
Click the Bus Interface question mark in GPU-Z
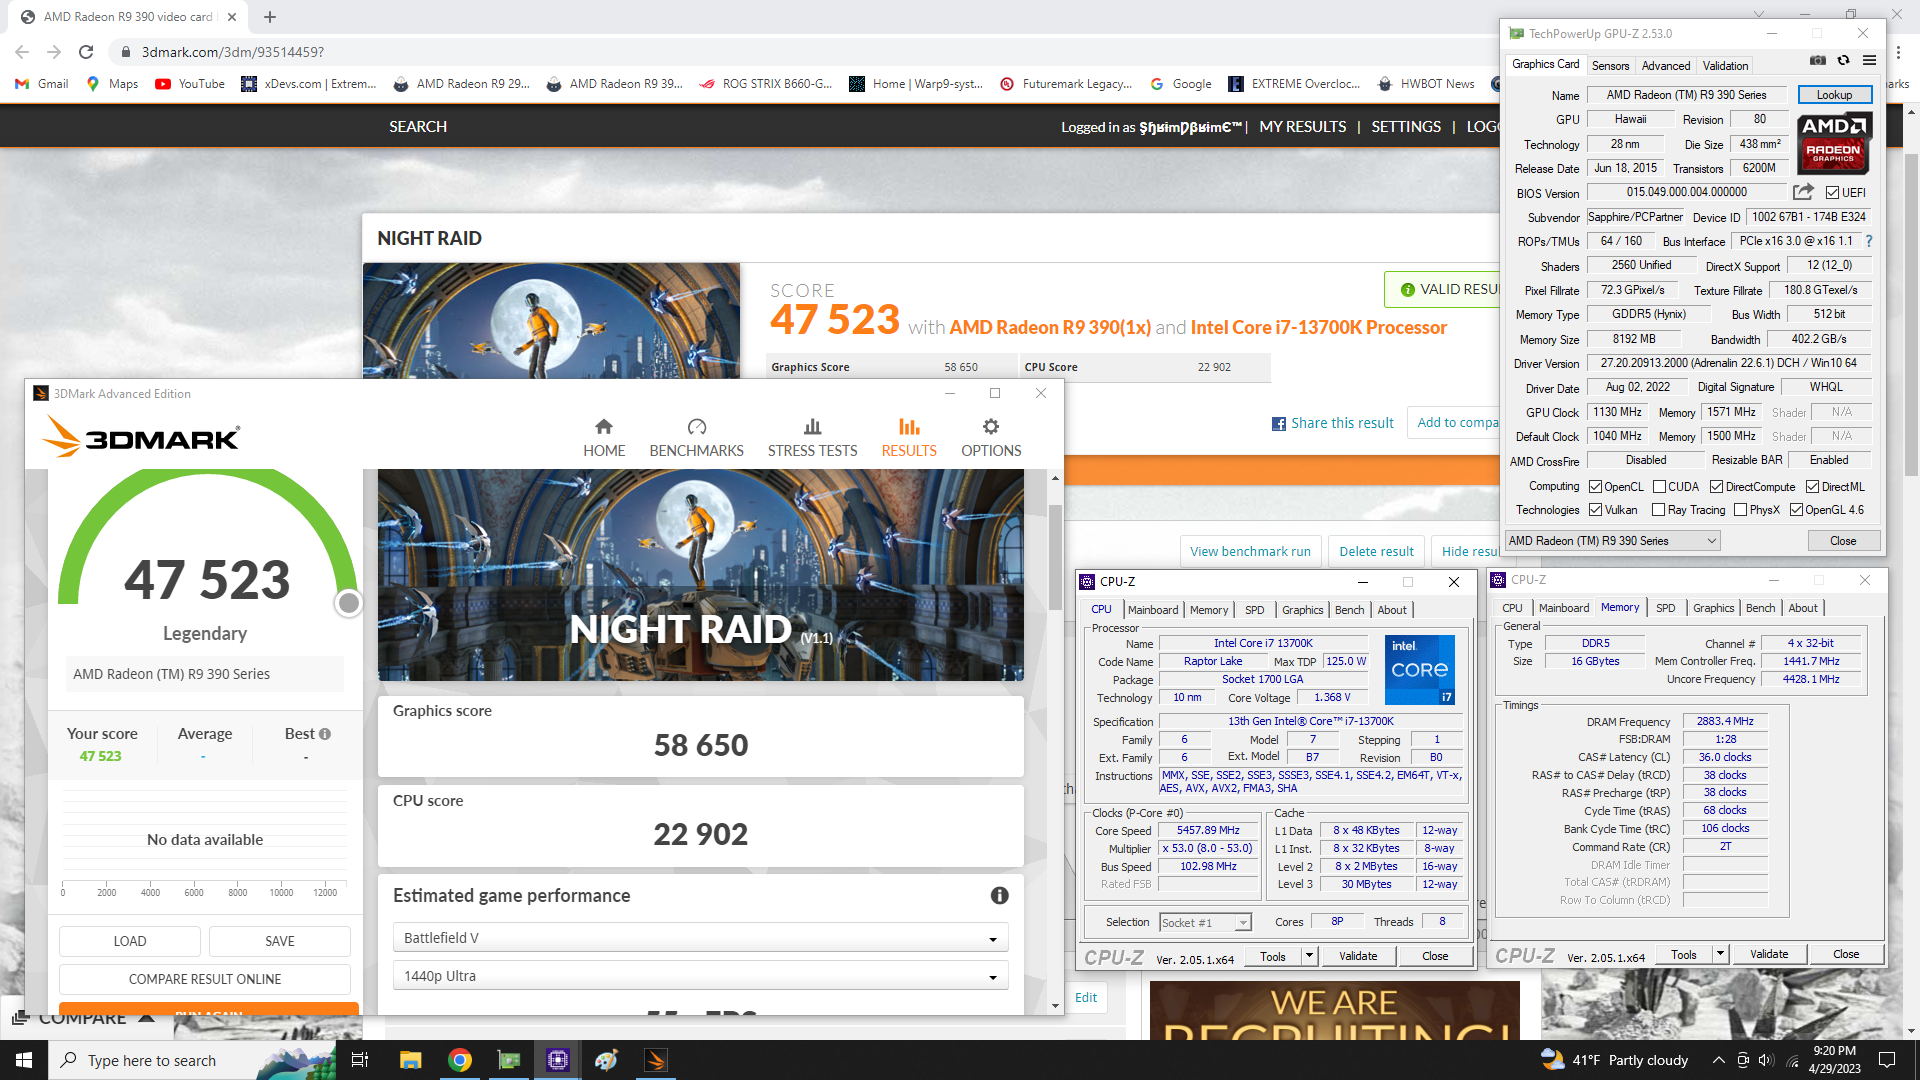[x=1868, y=241]
